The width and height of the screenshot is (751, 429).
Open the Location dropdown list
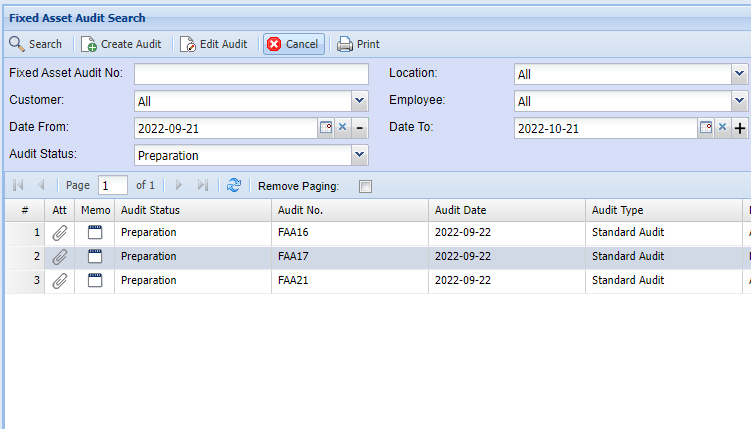point(739,74)
